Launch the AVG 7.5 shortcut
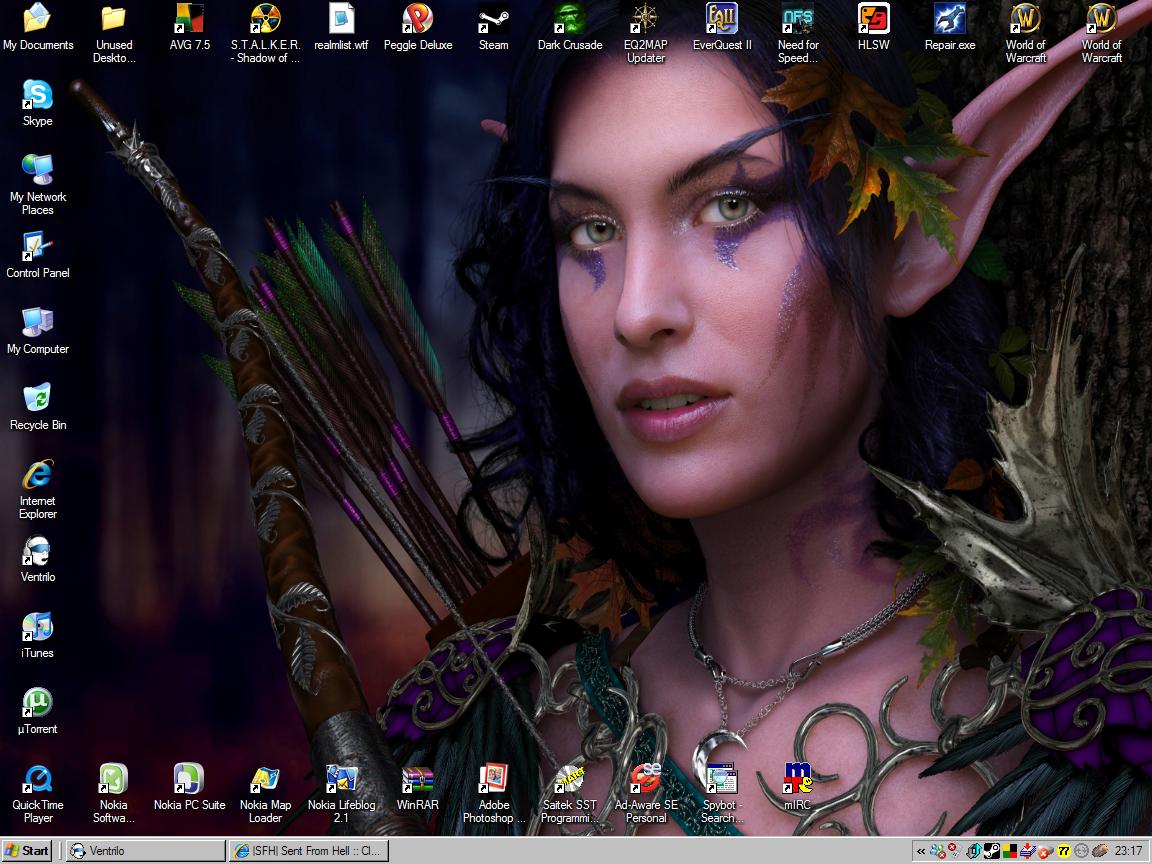The height and width of the screenshot is (864, 1152). pos(190,27)
